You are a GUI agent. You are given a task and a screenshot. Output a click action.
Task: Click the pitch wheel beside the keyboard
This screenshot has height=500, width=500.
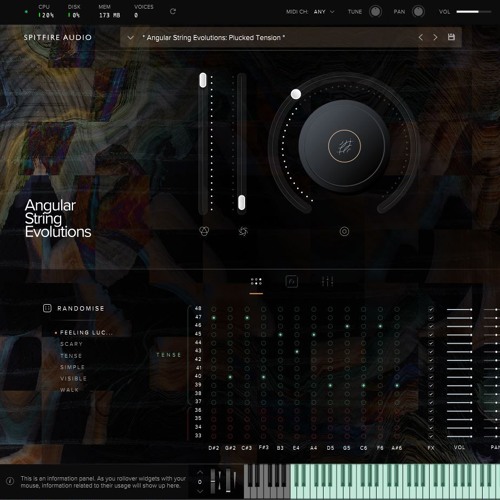click(213, 481)
